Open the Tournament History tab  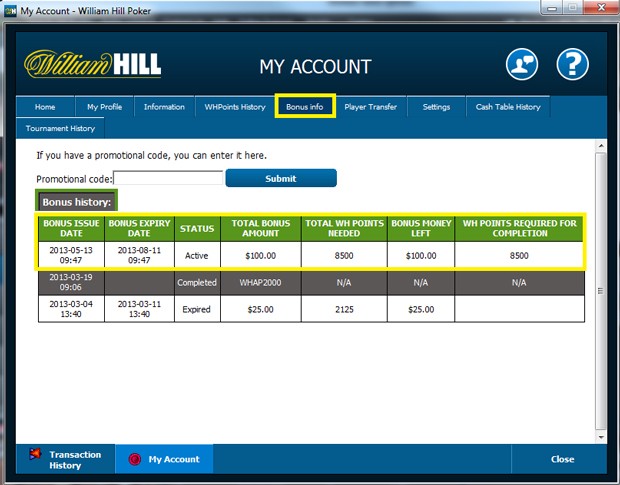[x=60, y=128]
